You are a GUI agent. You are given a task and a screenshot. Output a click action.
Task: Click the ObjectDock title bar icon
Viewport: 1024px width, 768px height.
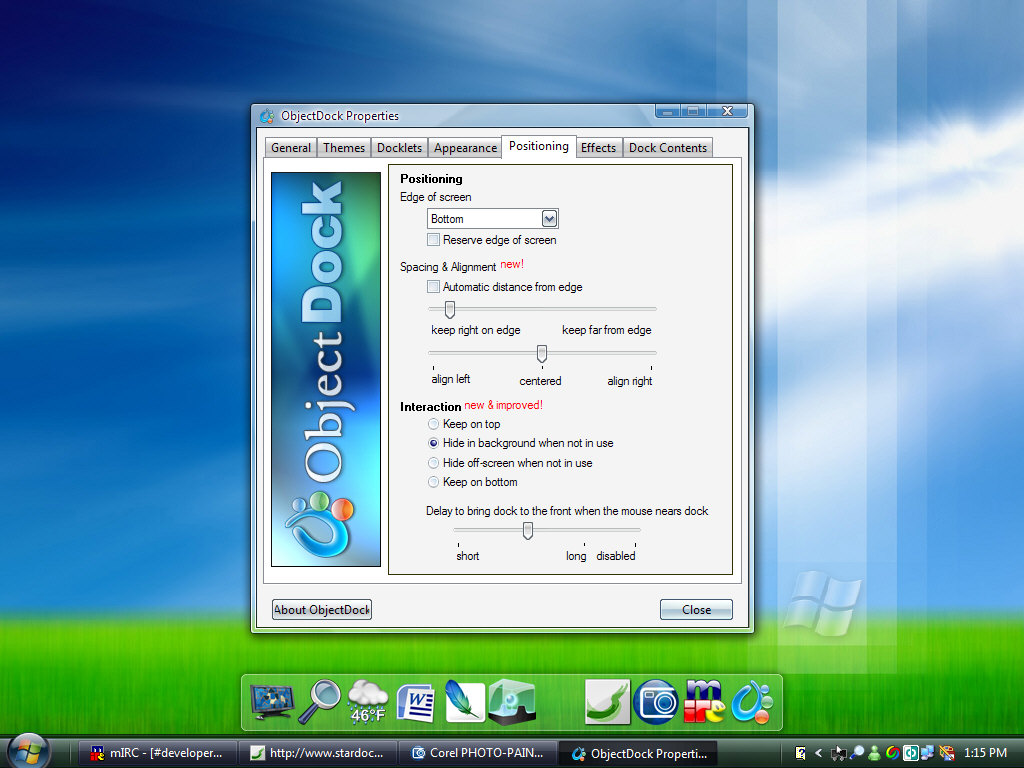pos(267,116)
